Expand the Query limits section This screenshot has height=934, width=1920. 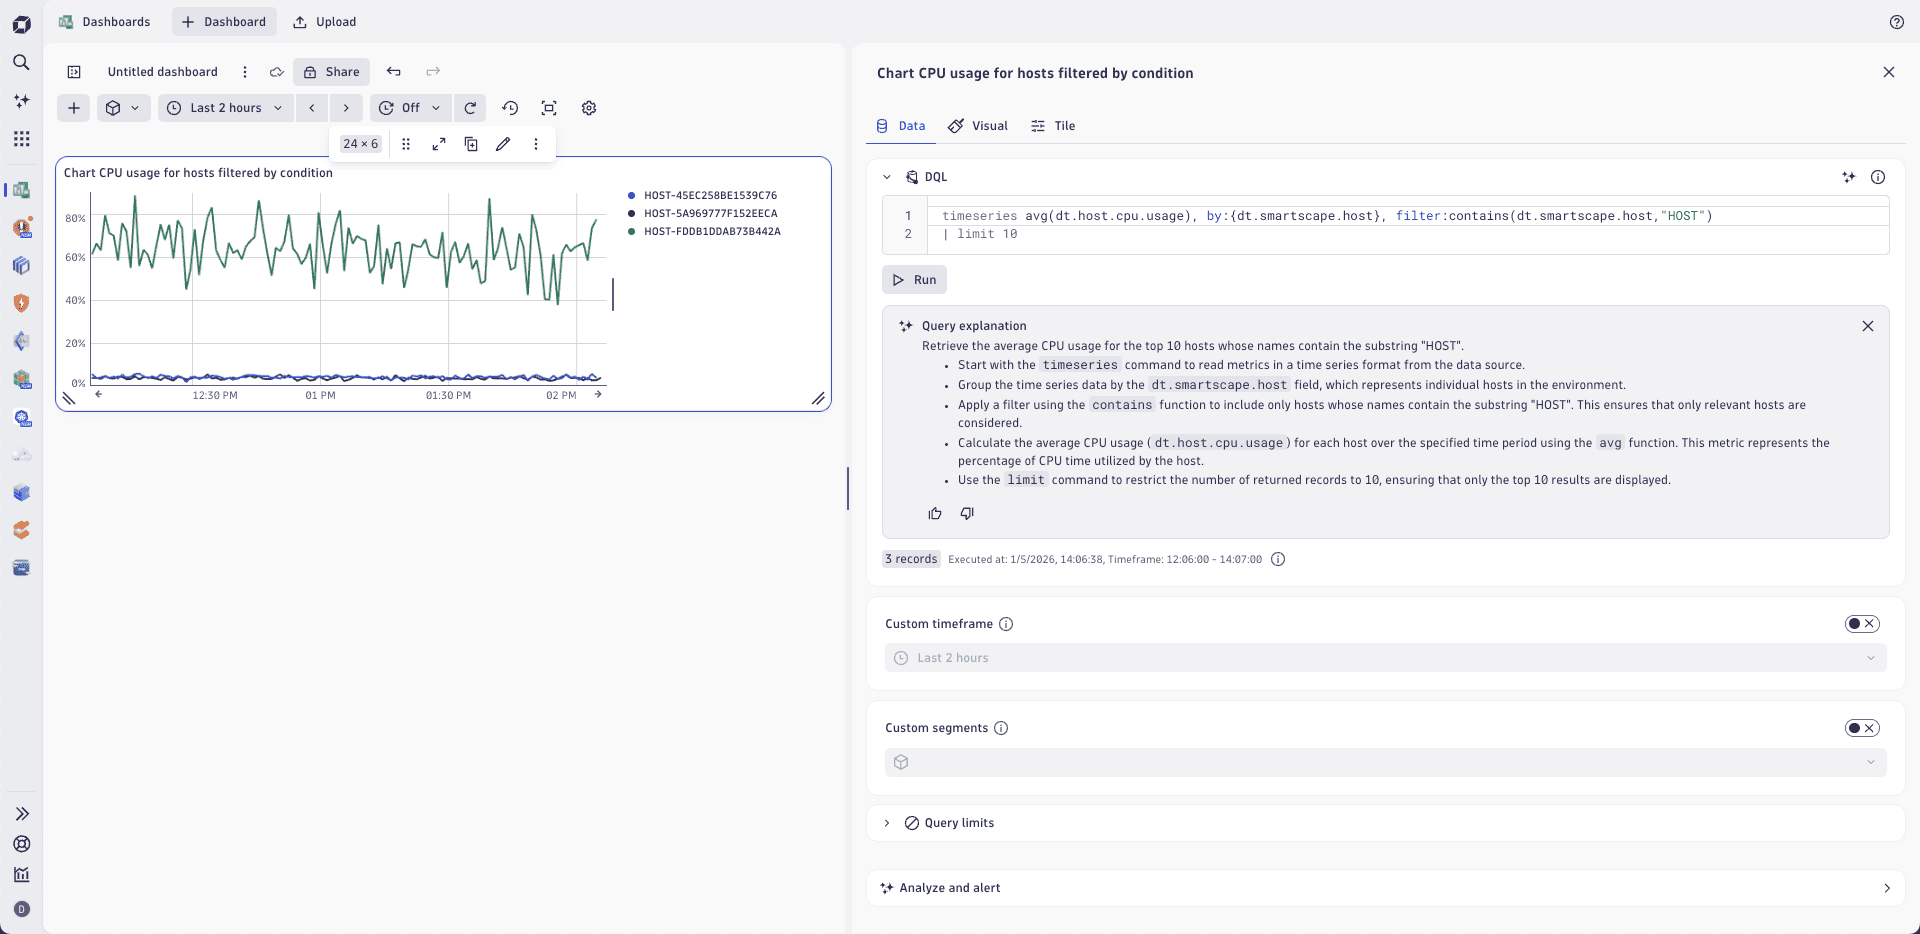(x=887, y=823)
